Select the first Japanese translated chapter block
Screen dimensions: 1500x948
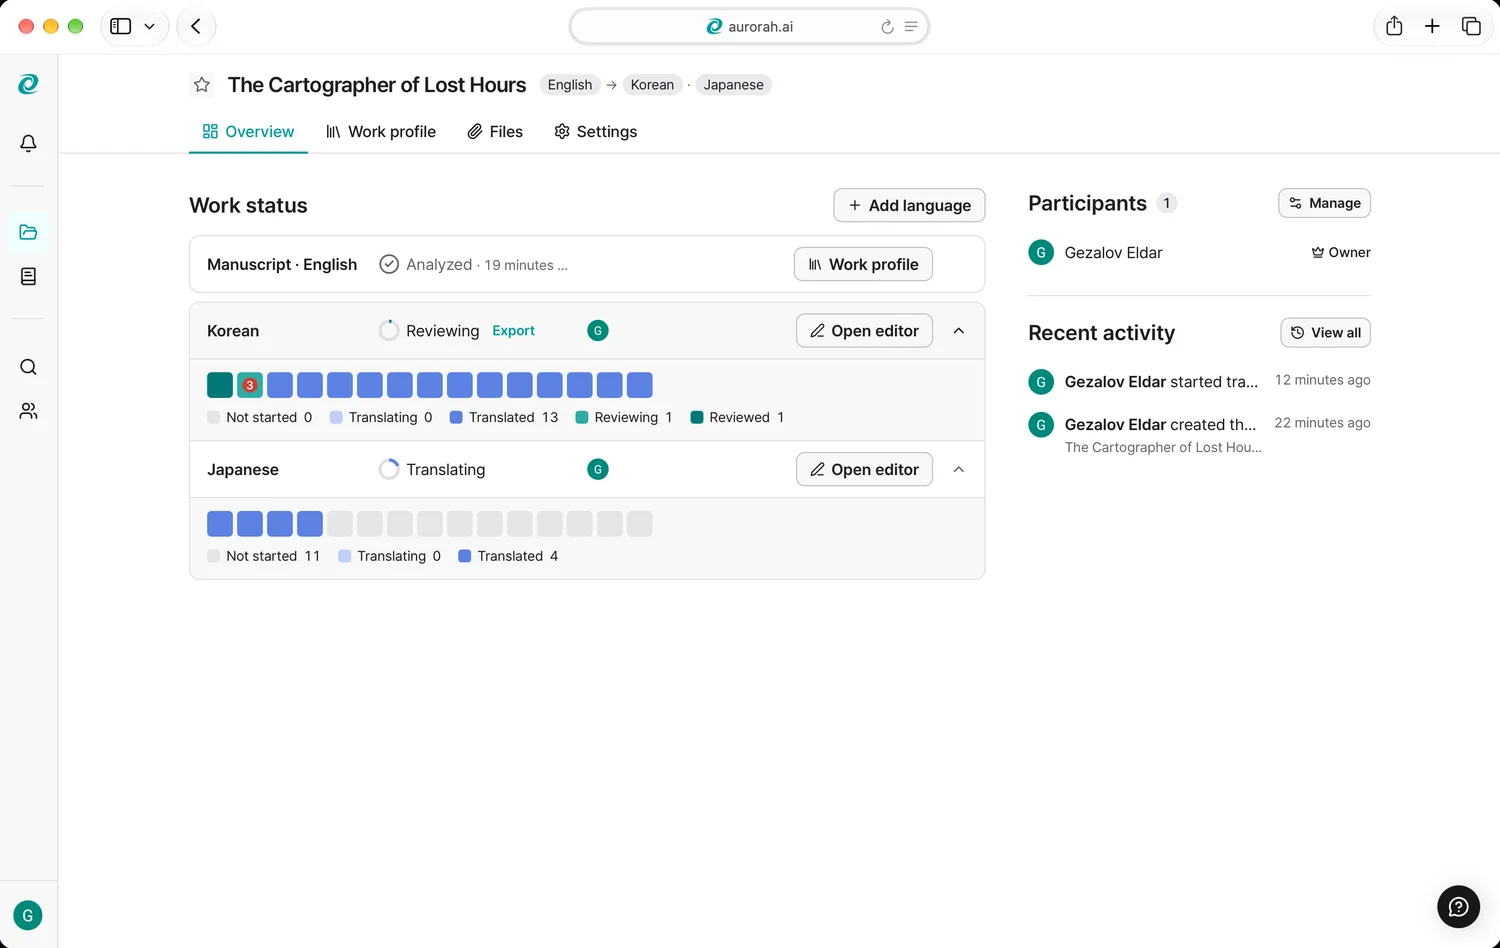[x=220, y=524]
